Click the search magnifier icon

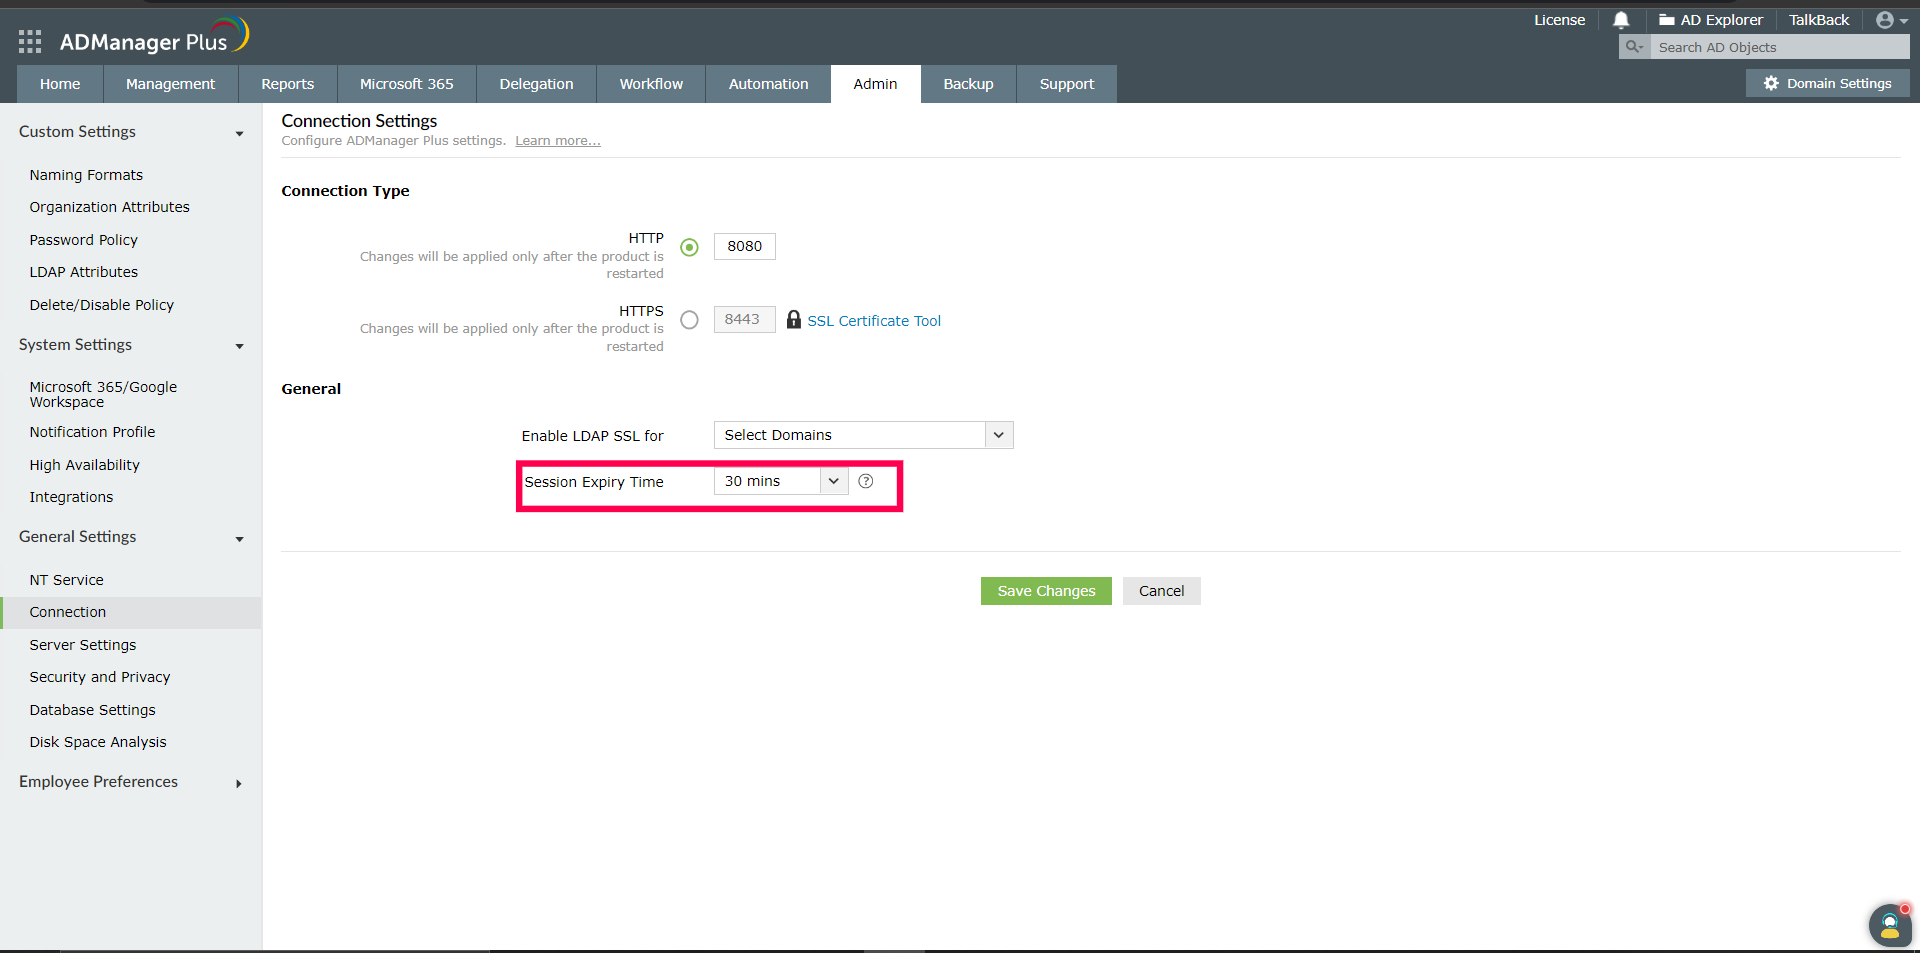(x=1634, y=47)
